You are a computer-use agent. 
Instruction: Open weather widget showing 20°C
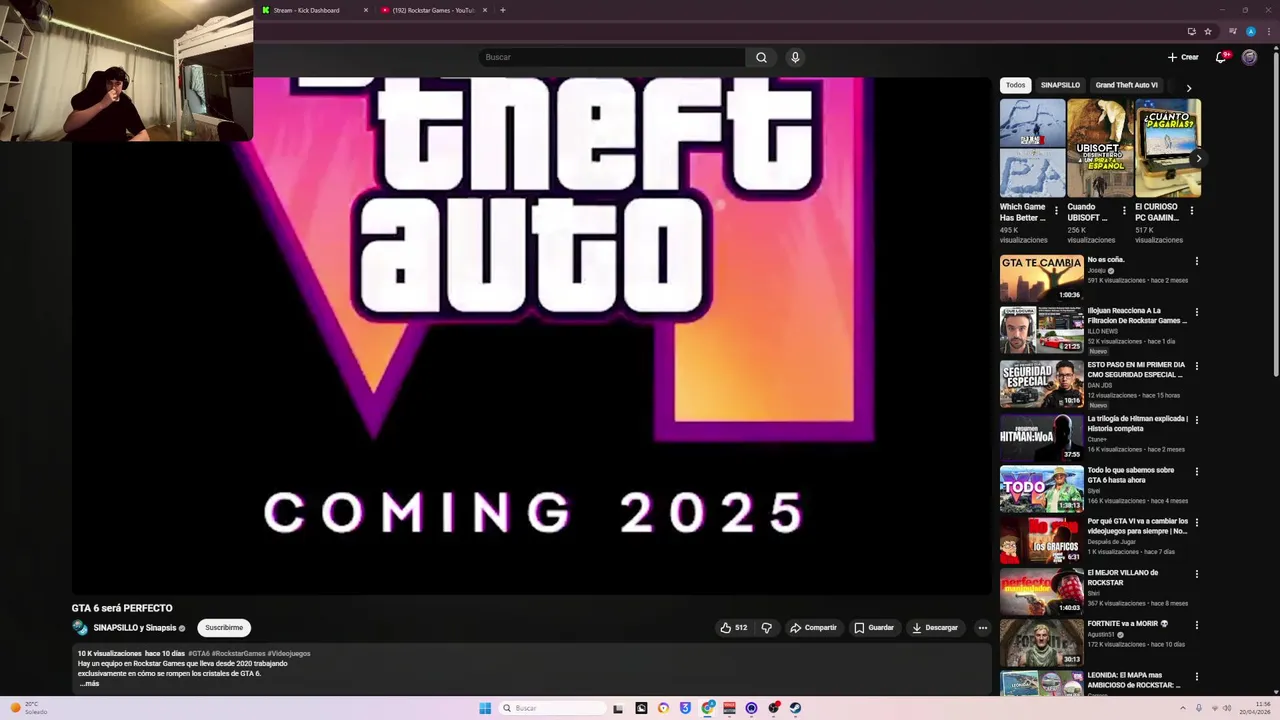point(28,708)
